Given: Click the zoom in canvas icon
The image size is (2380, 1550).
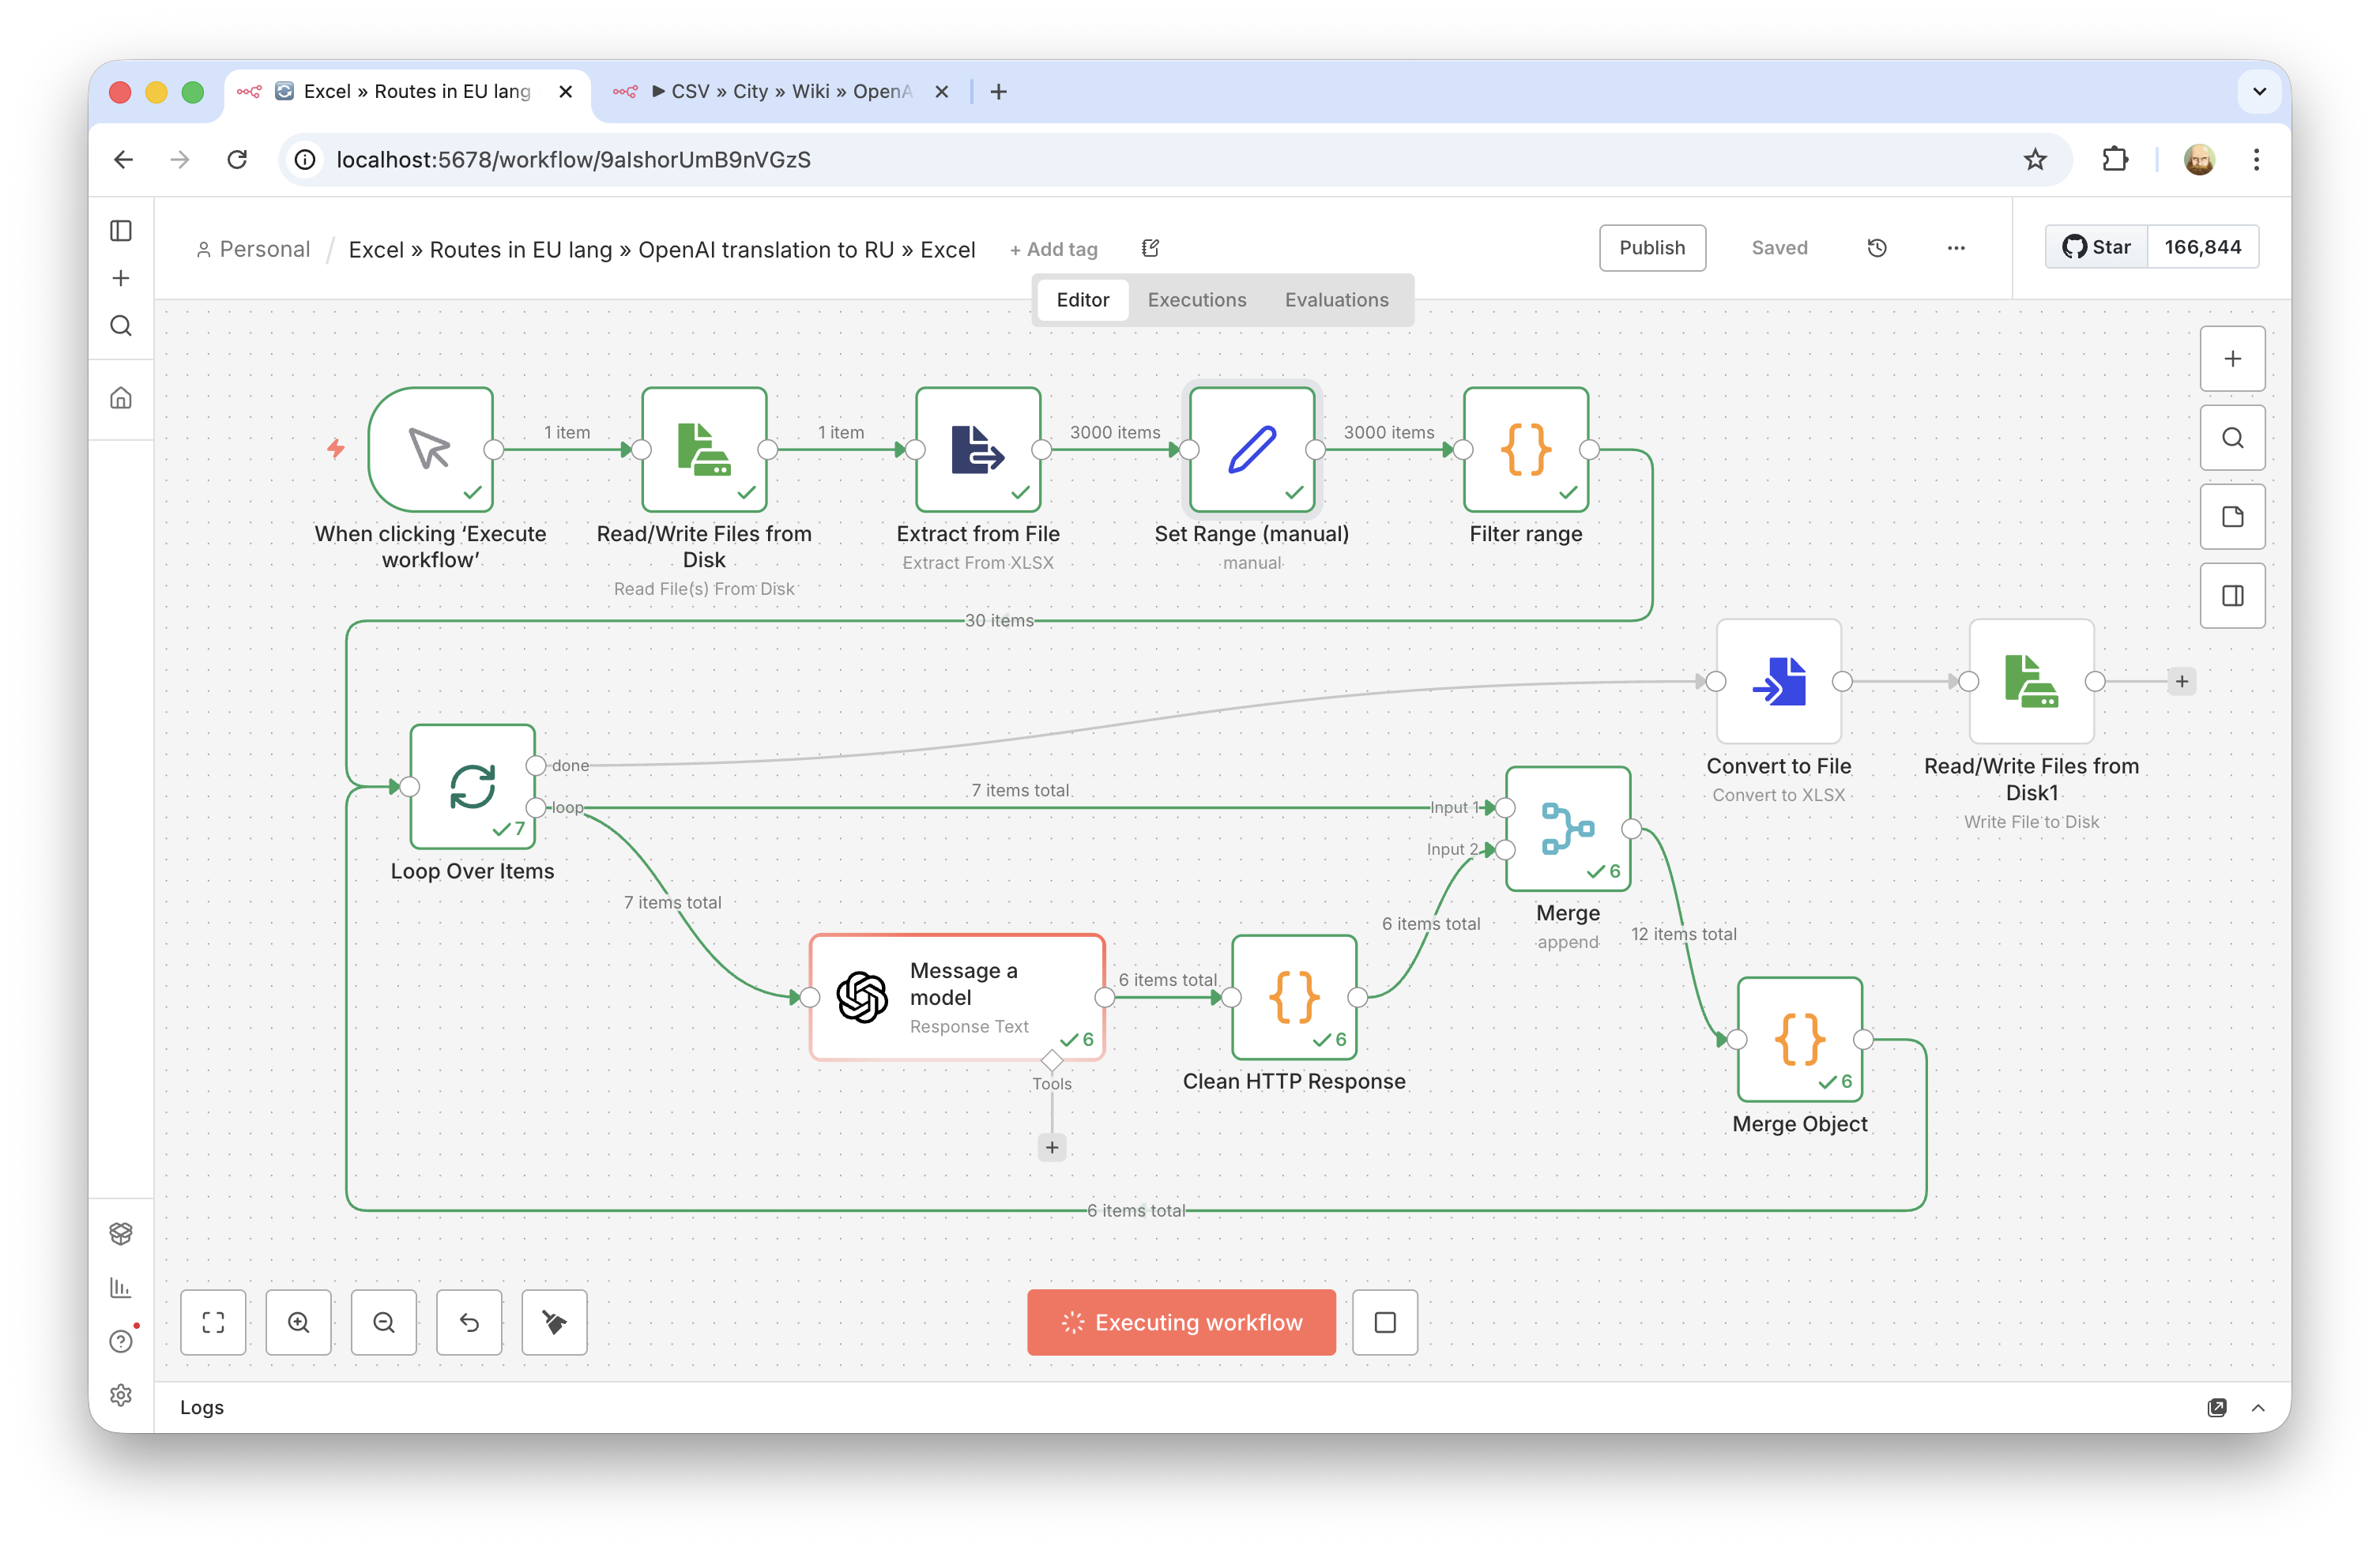Looking at the screenshot, I should (298, 1322).
